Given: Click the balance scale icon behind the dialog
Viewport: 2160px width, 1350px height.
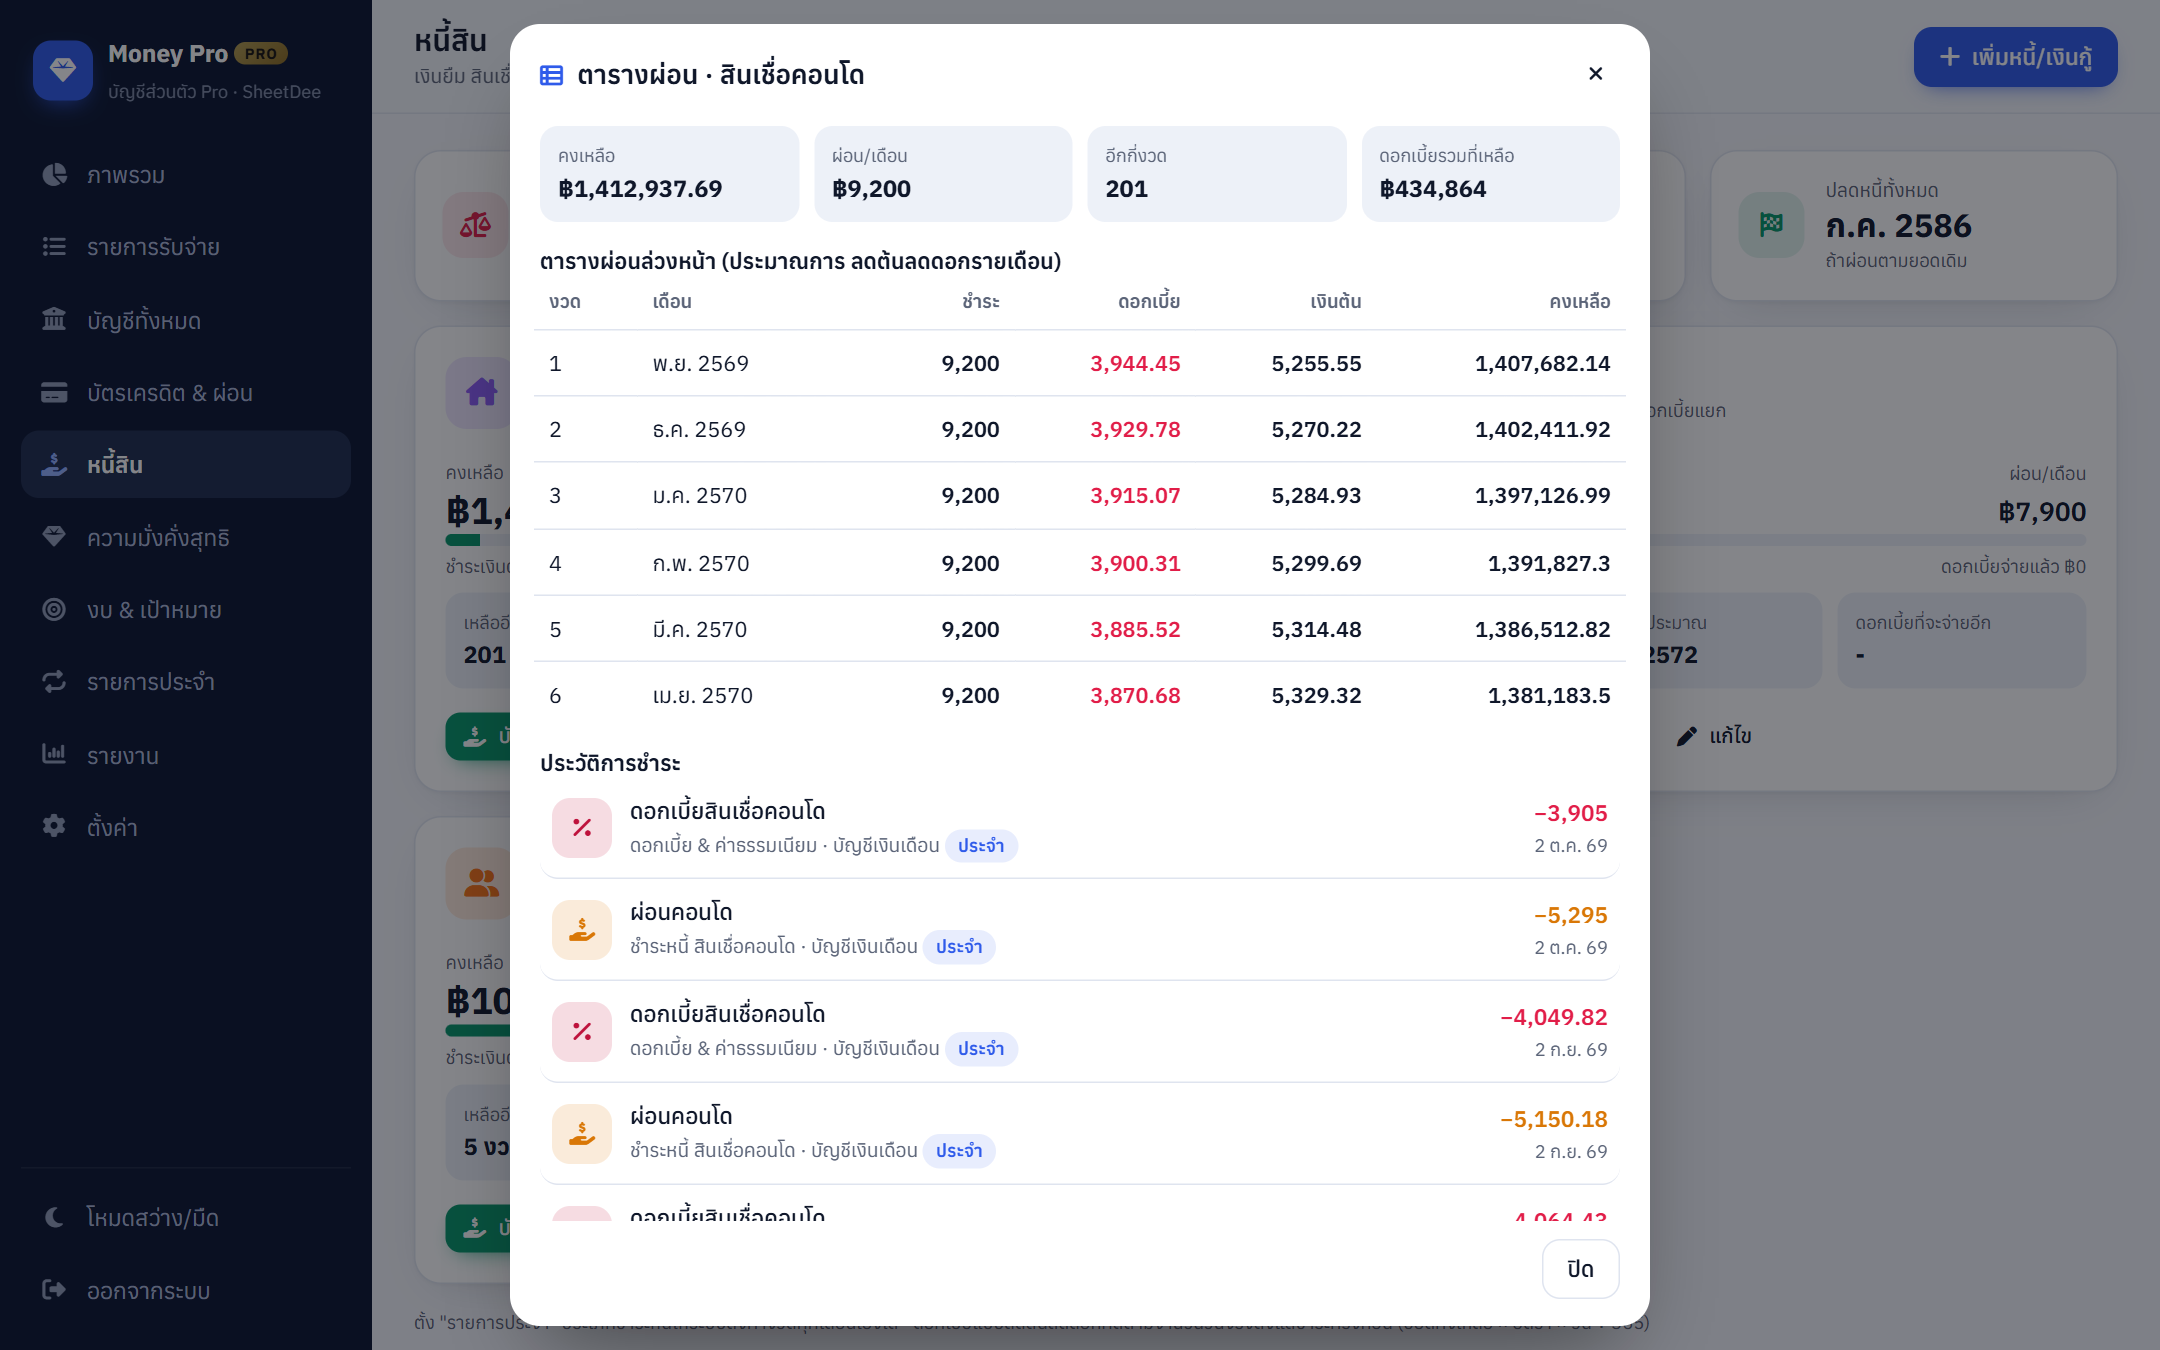Looking at the screenshot, I should pyautogui.click(x=475, y=225).
